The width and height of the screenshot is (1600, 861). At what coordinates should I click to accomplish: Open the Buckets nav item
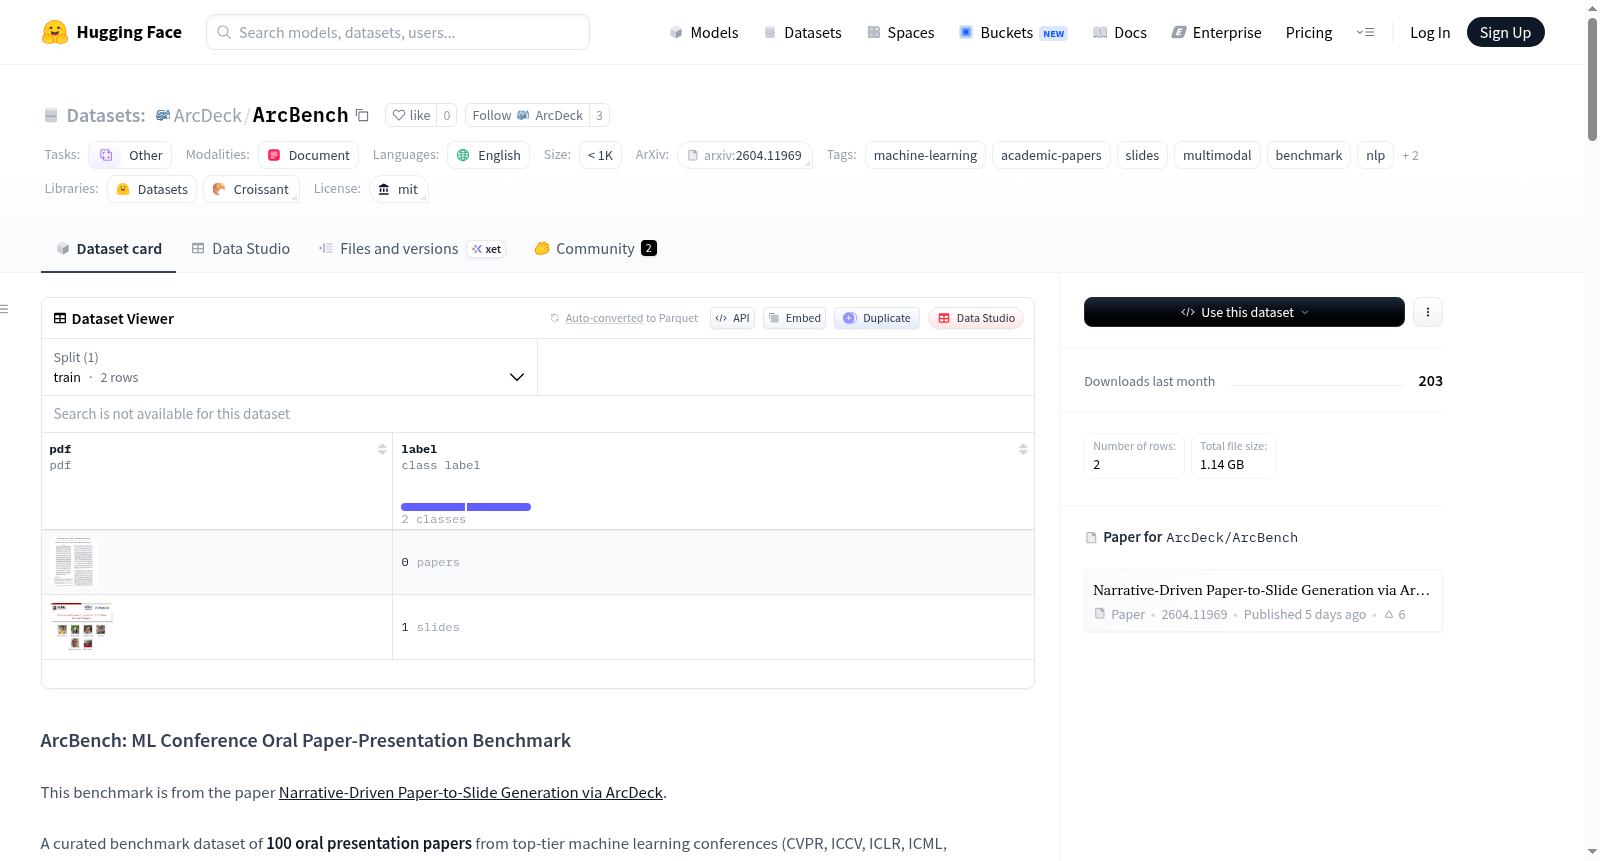[x=1013, y=32]
